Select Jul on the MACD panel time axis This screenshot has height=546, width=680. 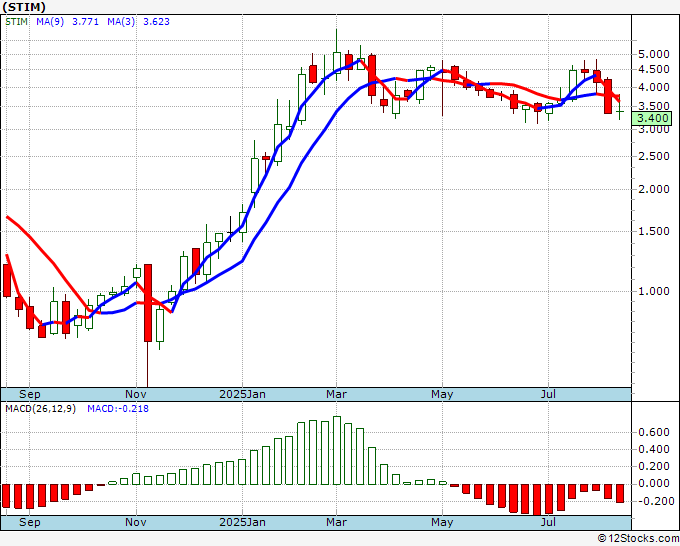(x=549, y=522)
